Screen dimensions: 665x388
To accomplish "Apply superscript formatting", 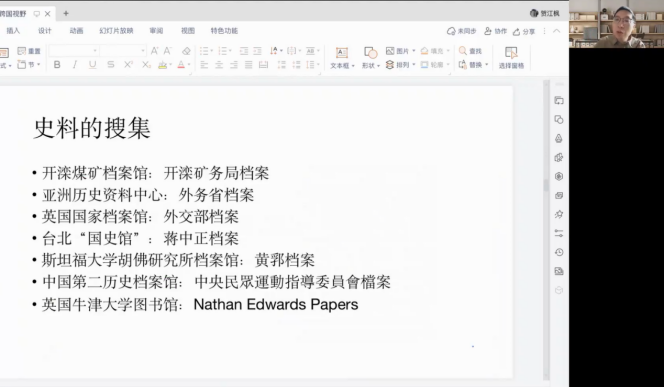I will pyautogui.click(x=128, y=64).
